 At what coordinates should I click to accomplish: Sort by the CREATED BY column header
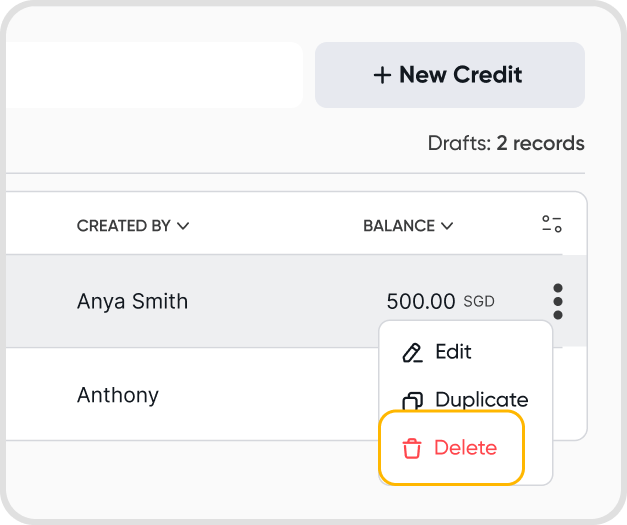(124, 226)
